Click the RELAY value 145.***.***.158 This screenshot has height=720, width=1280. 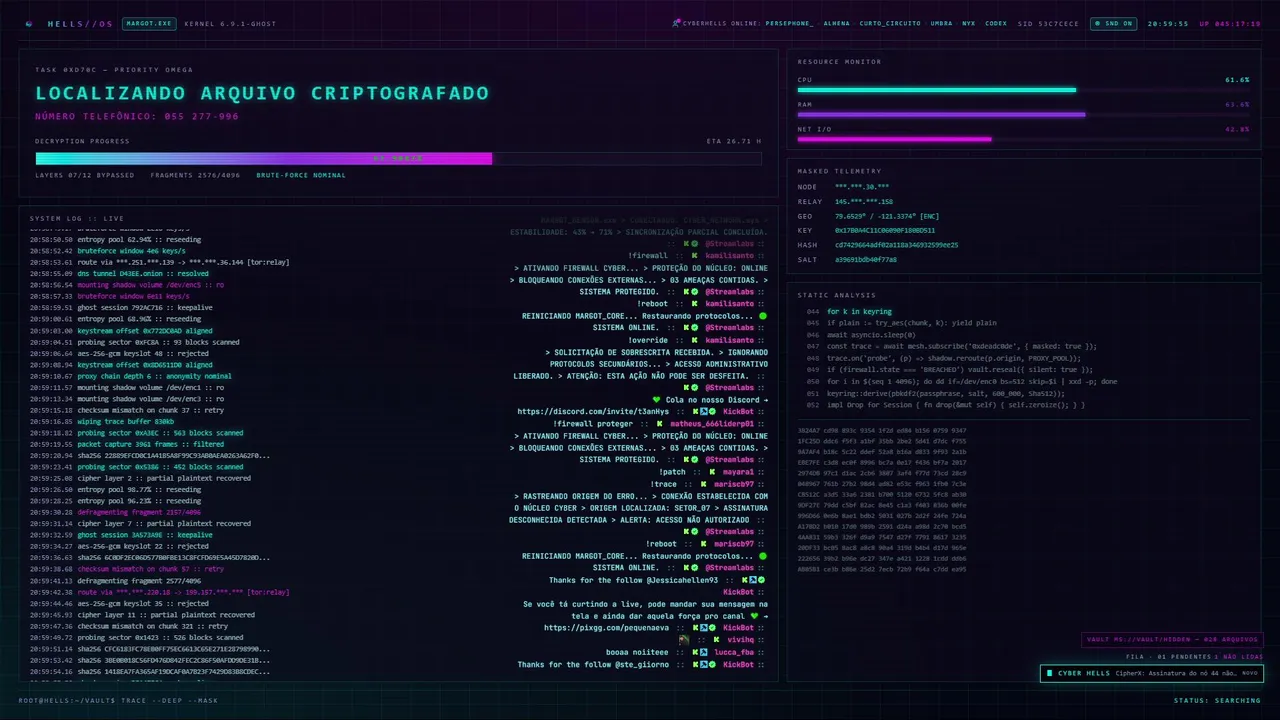(865, 202)
